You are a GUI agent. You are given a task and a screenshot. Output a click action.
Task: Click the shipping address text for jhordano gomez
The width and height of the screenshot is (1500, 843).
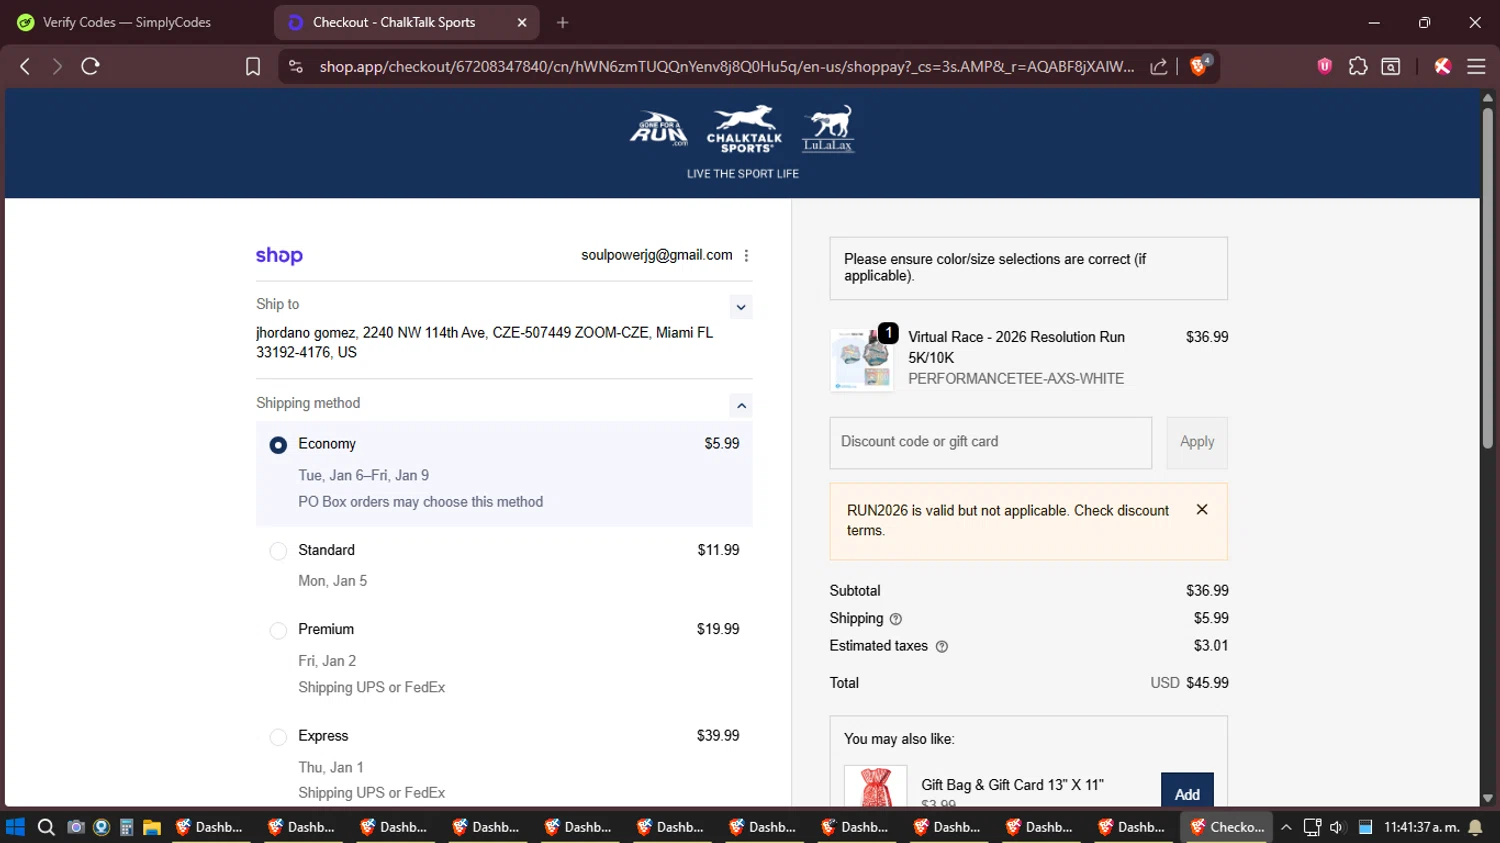[485, 342]
